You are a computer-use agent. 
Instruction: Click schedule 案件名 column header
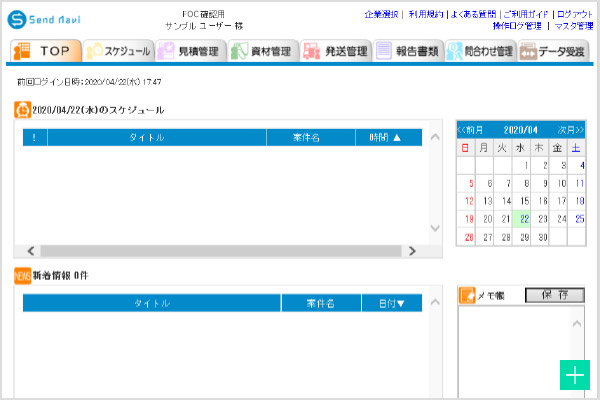(311, 137)
